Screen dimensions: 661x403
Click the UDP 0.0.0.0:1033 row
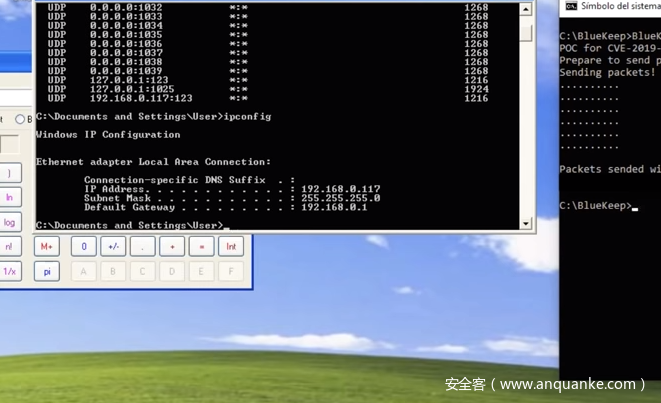(x=268, y=16)
